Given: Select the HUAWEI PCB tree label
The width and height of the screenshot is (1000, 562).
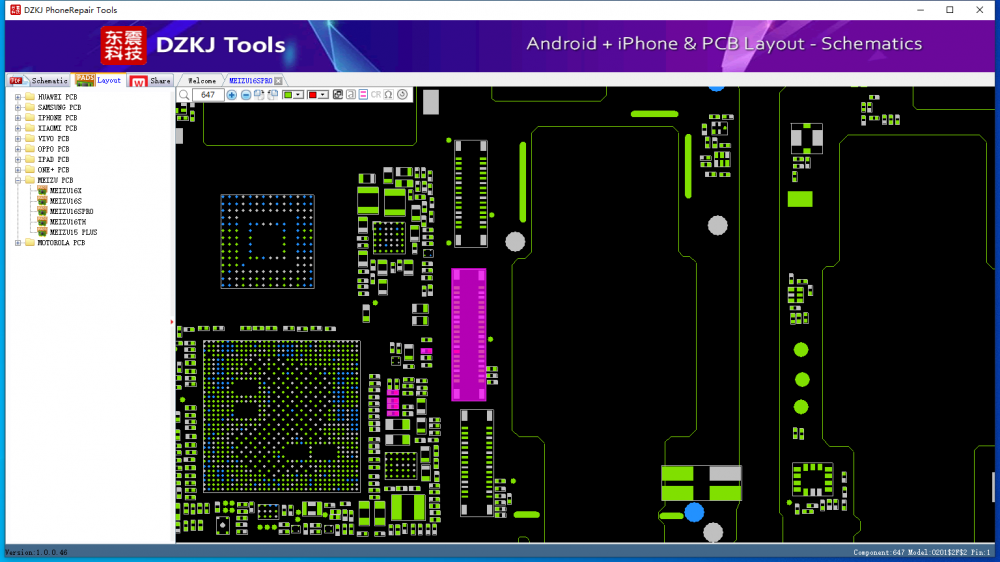Looking at the screenshot, I should [57, 97].
